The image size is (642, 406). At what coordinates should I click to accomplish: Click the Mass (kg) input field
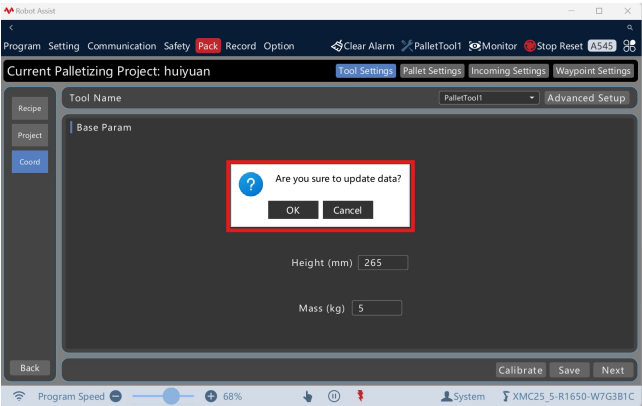[377, 308]
